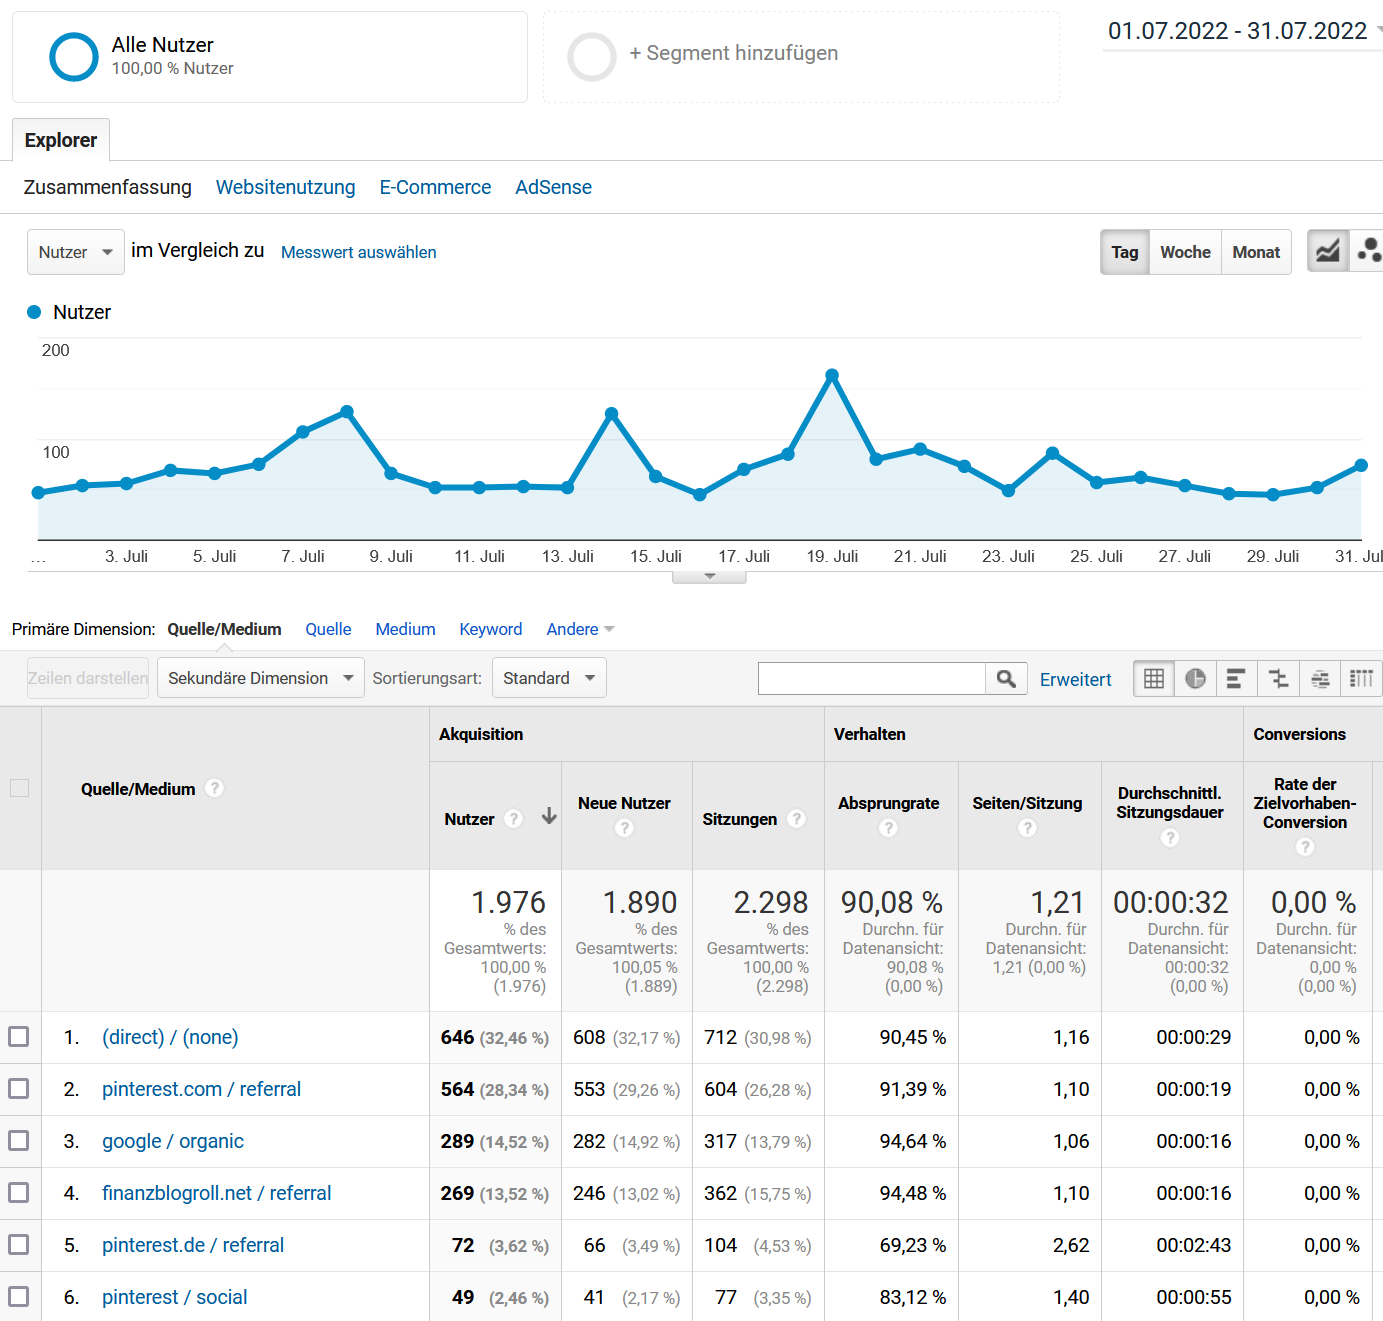This screenshot has width=1383, height=1321.
Task: Open help for Absprungrate column
Action: click(888, 828)
